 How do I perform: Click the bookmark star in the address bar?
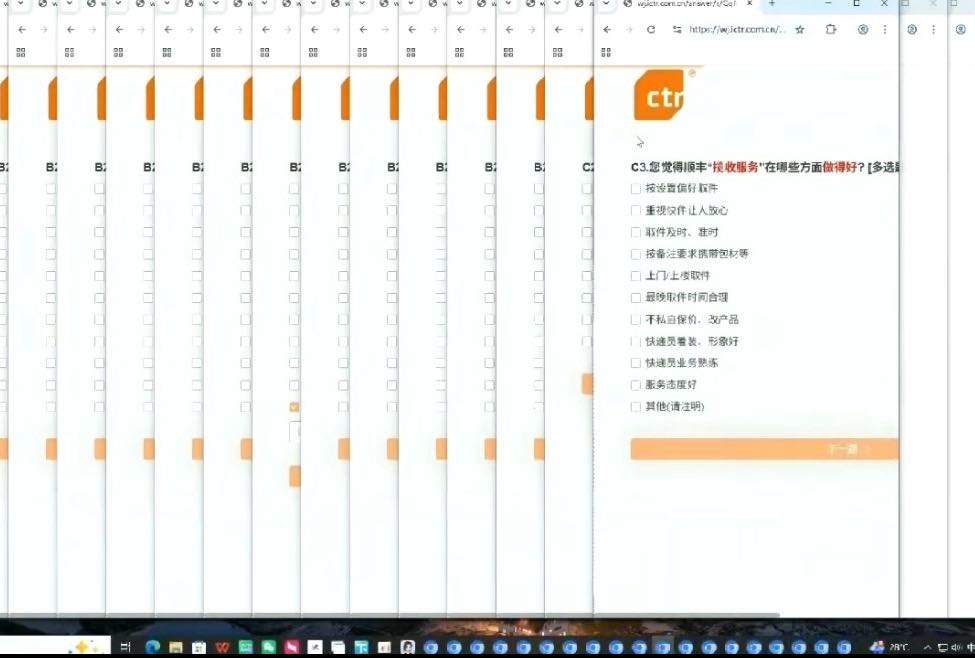[800, 29]
